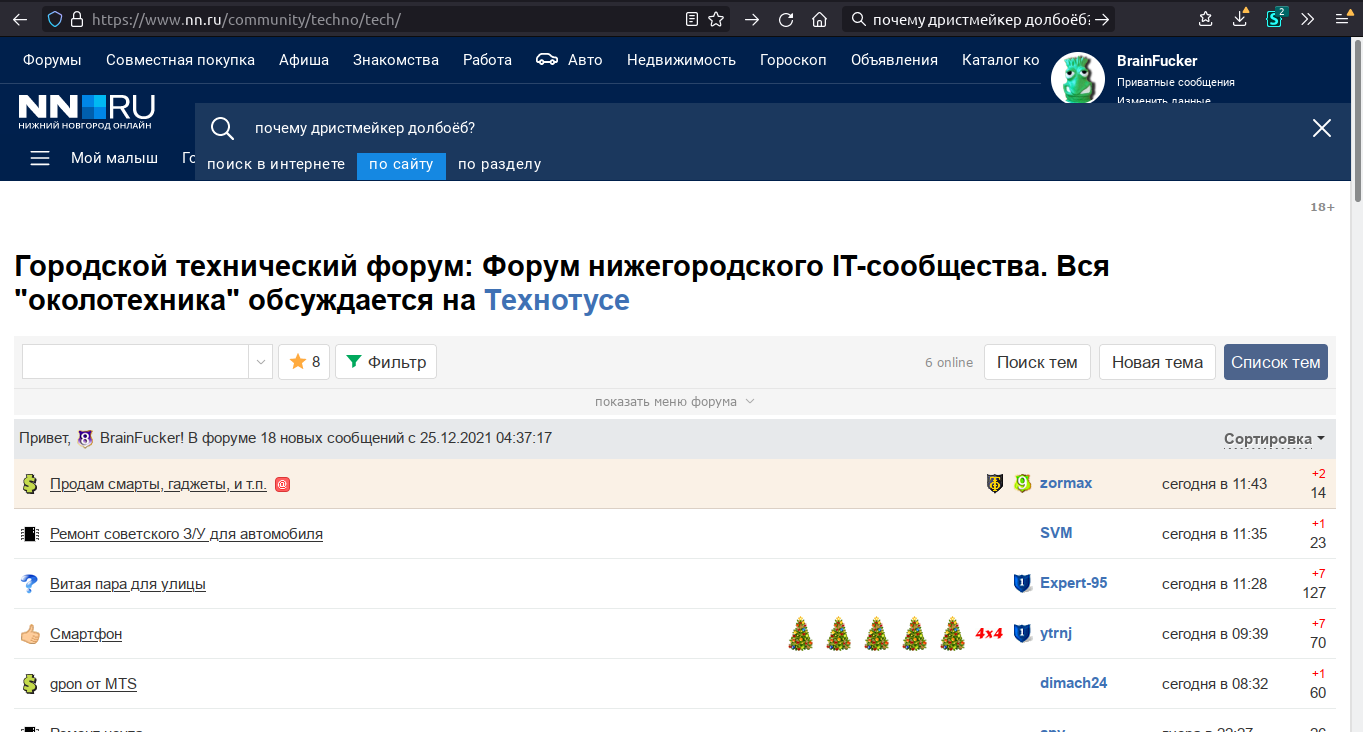
Task: Open the browser downloads icon
Action: (1240, 19)
